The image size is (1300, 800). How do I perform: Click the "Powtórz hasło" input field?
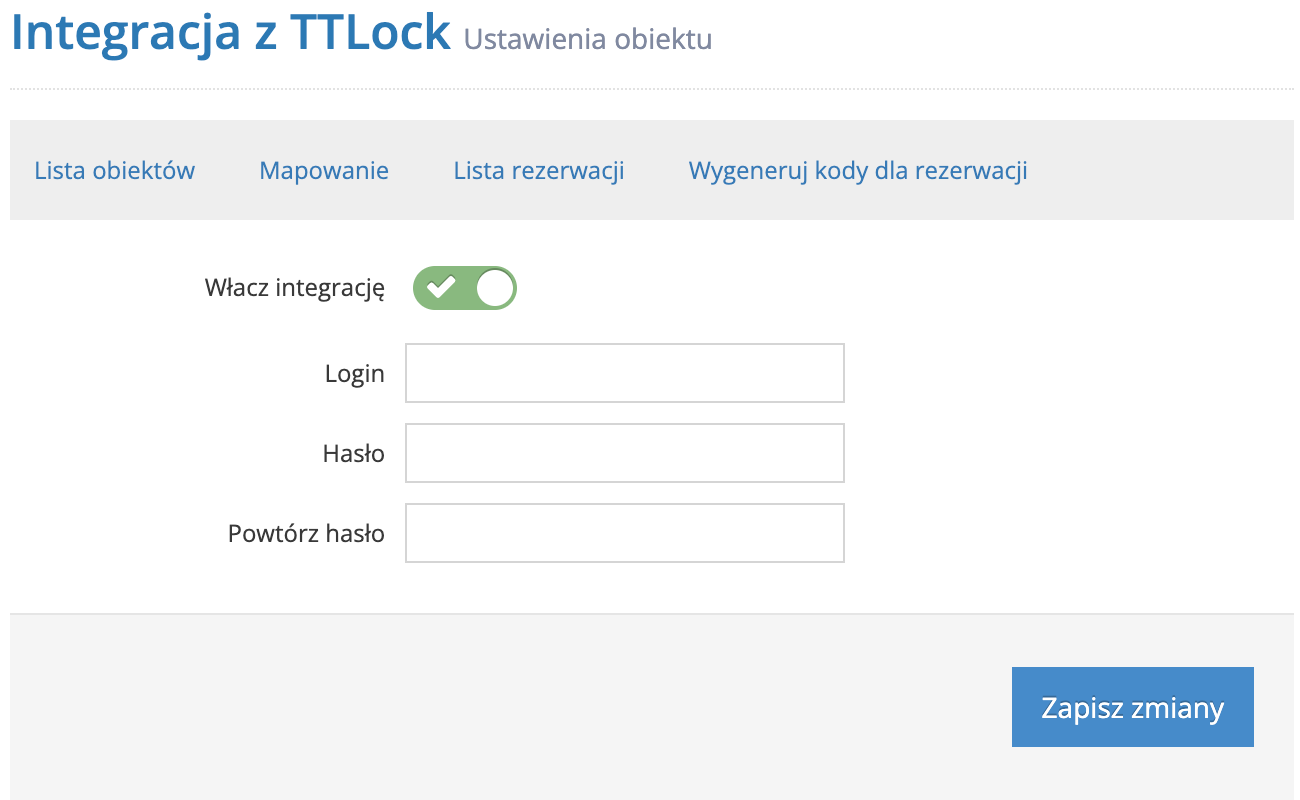(x=624, y=532)
